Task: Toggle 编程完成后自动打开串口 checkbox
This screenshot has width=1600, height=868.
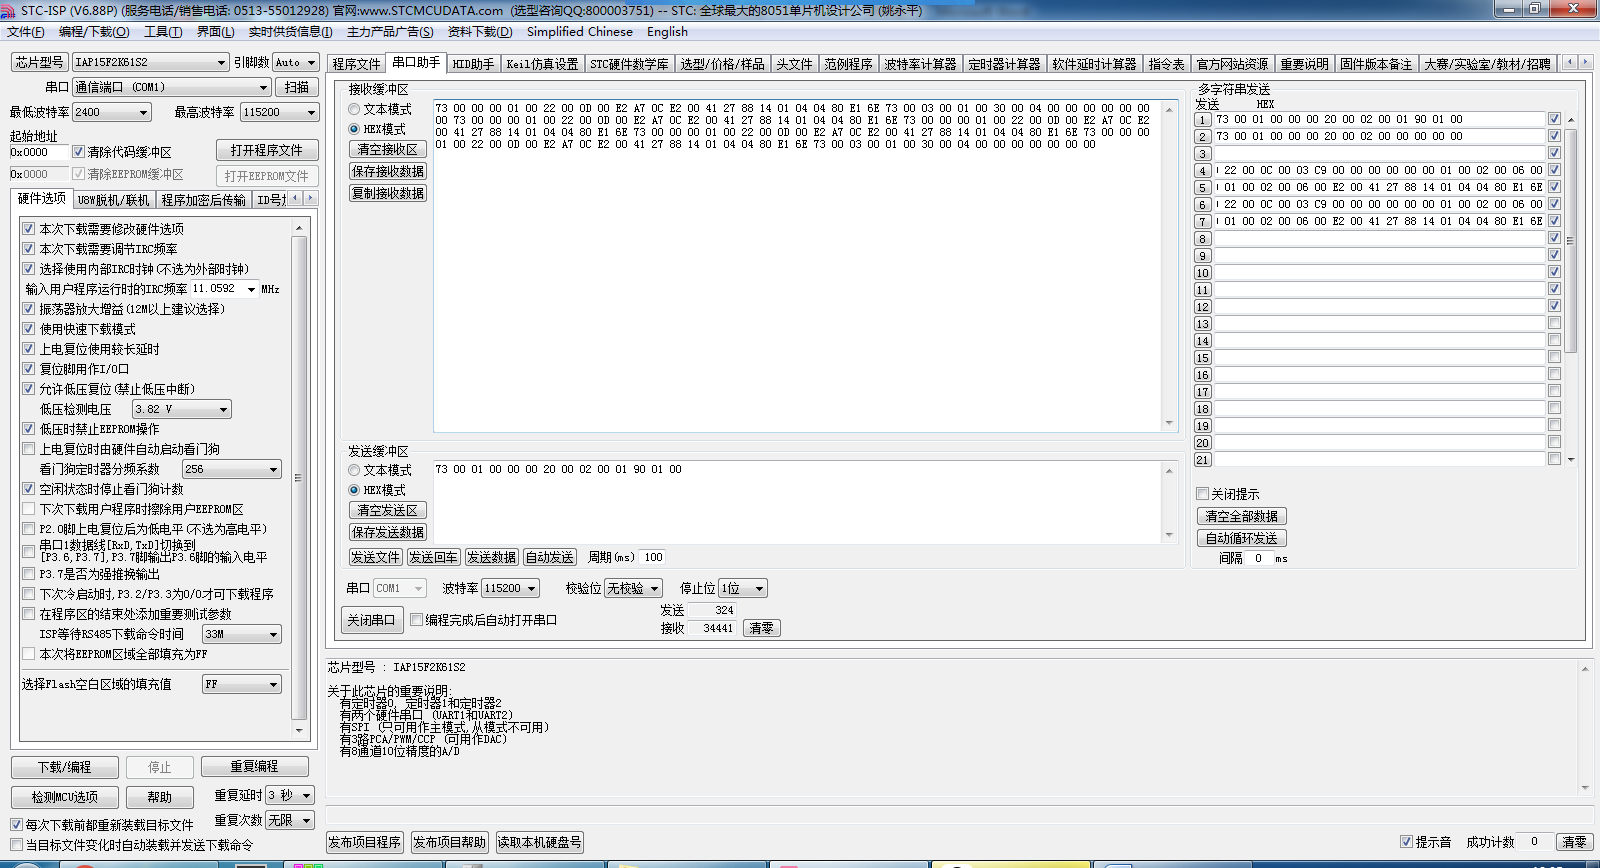Action: tap(417, 620)
